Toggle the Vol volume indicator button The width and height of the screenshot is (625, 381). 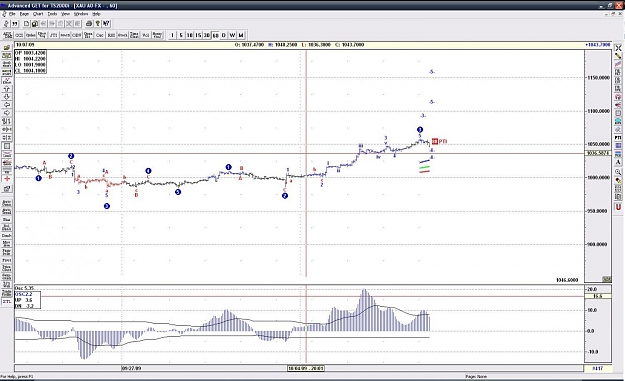146,35
